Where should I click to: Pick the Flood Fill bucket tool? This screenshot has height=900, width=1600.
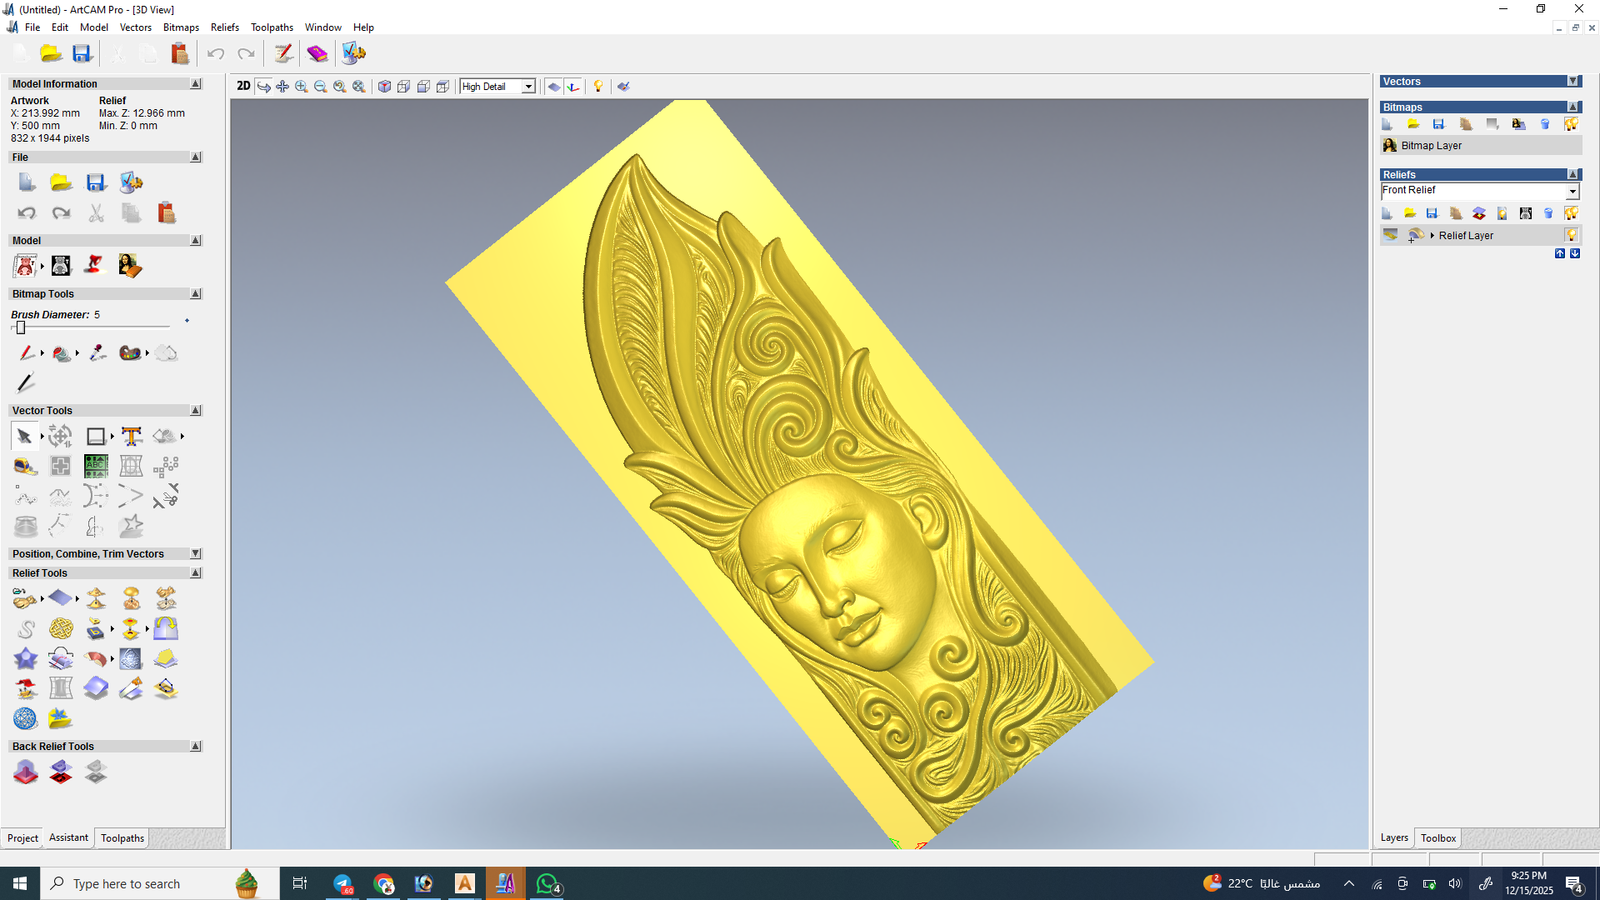point(61,353)
